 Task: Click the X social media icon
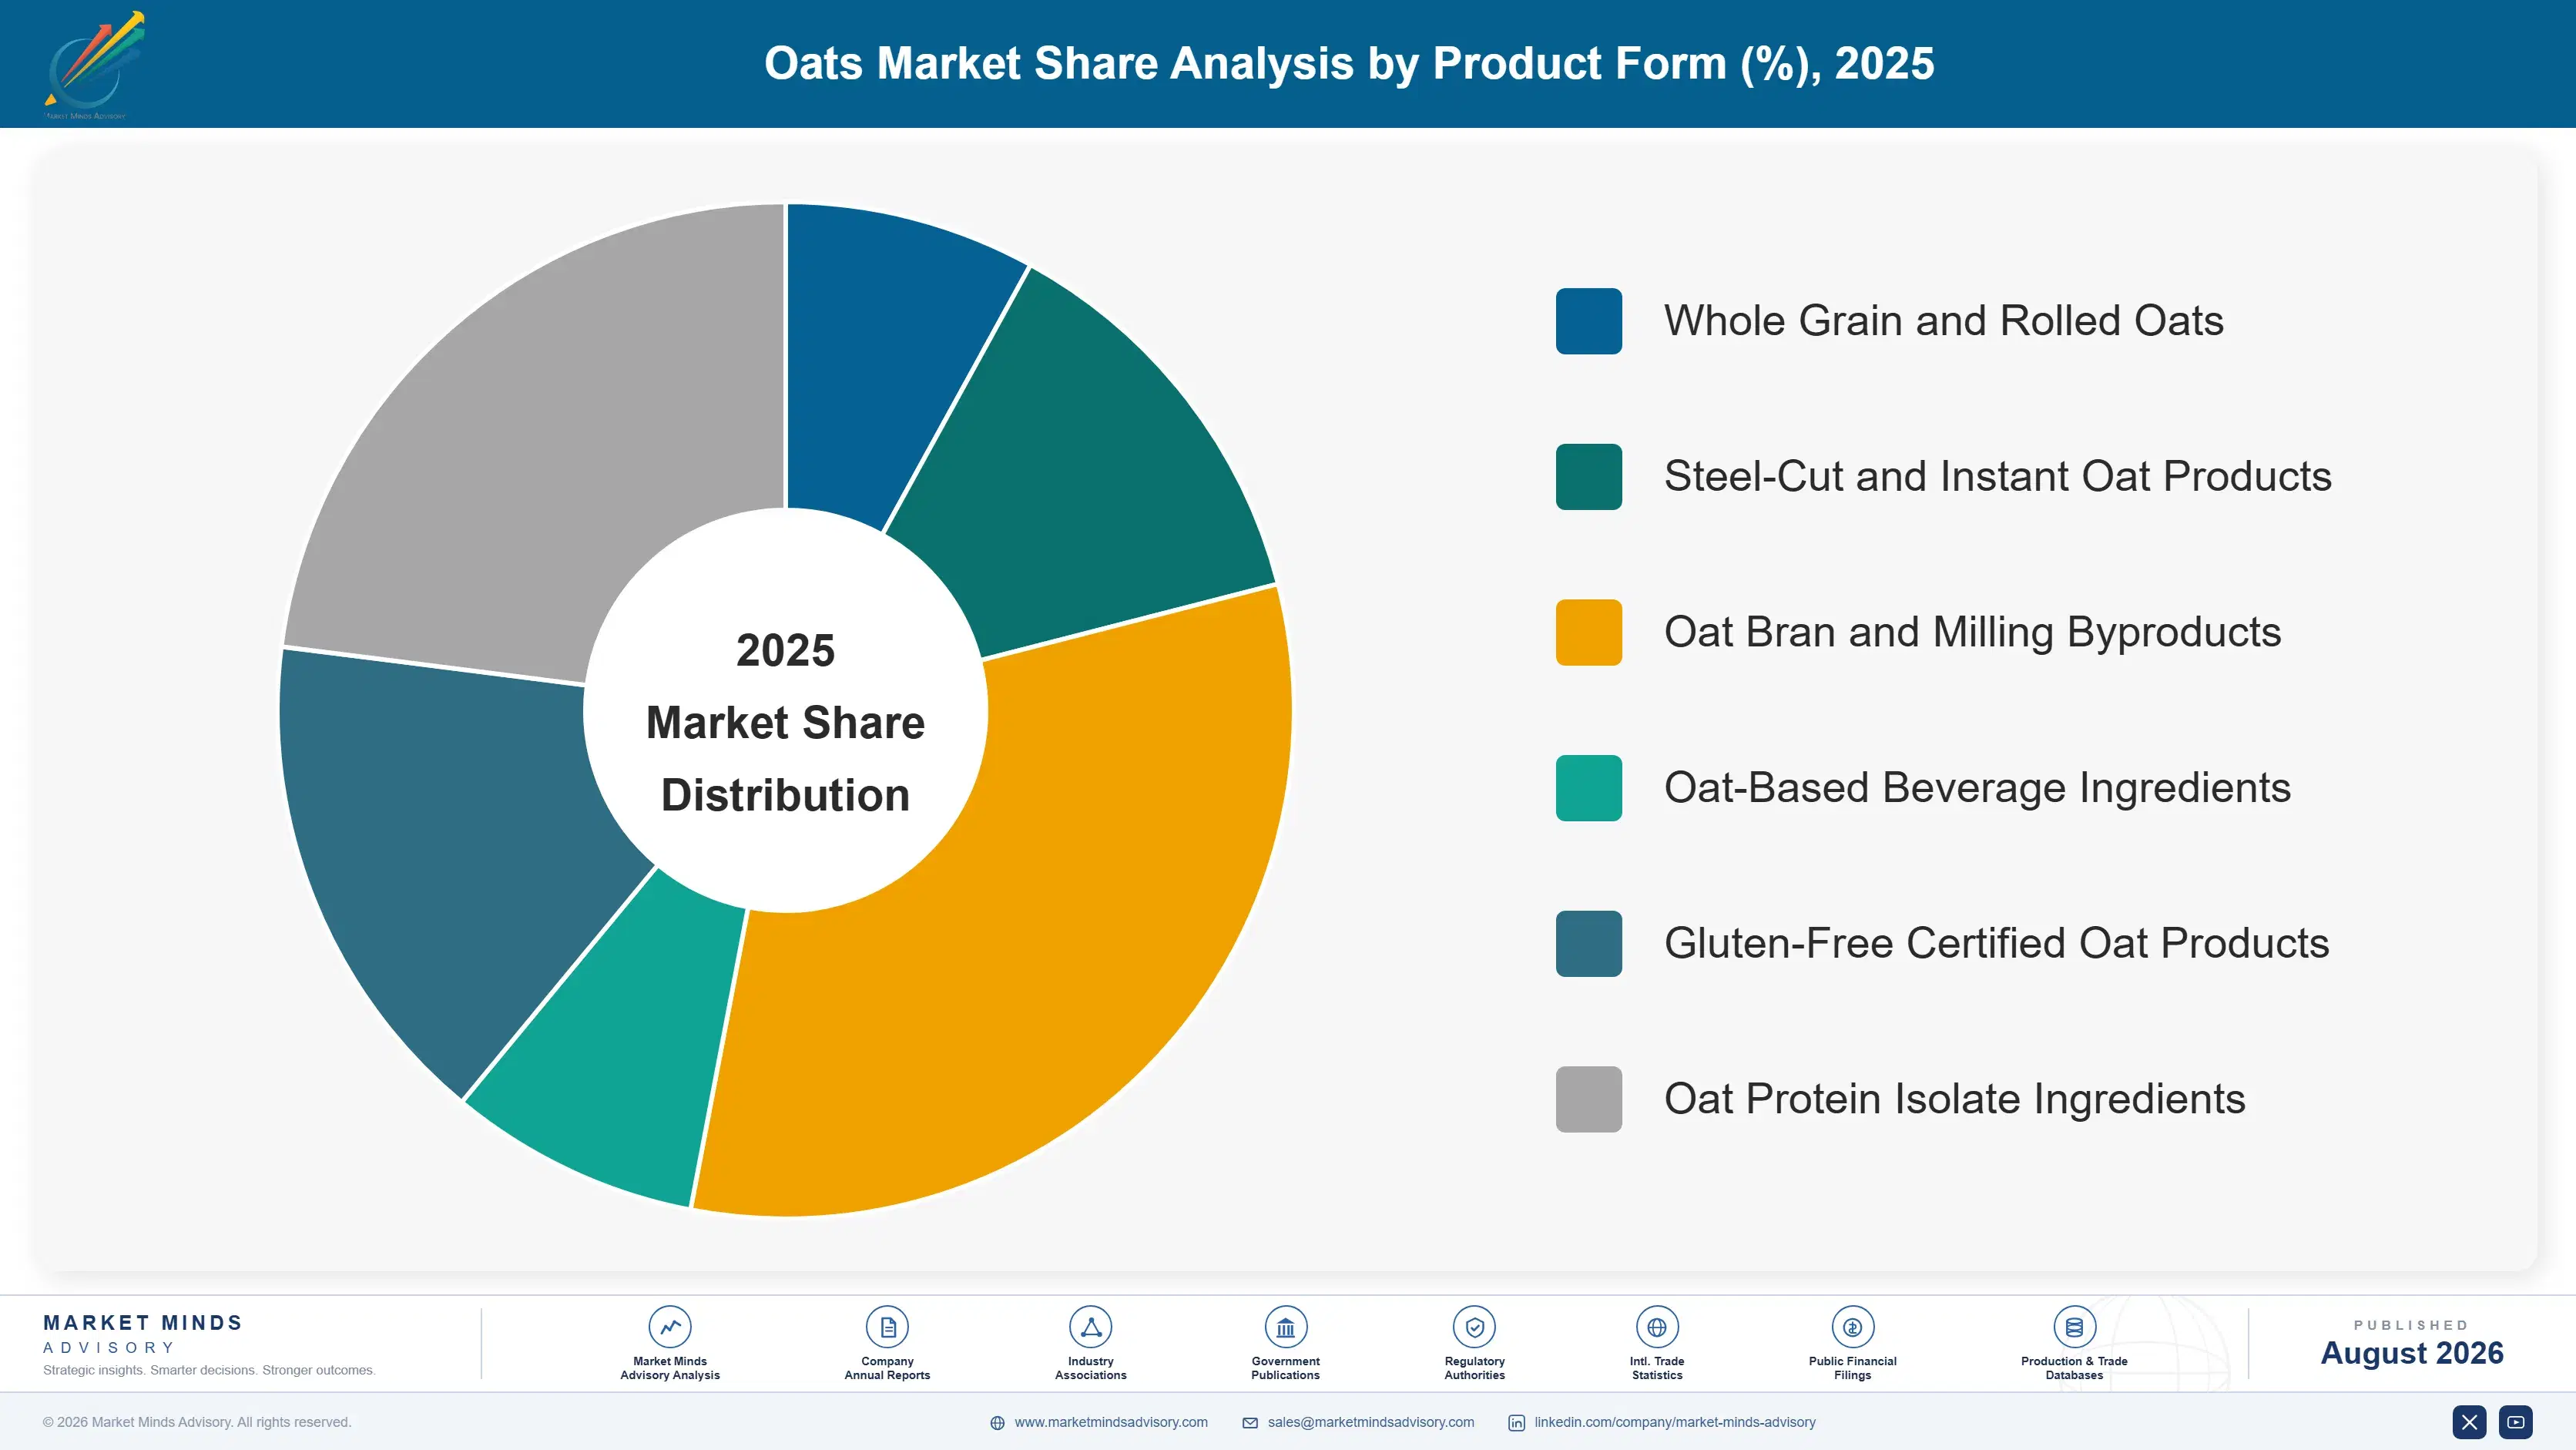[2469, 1422]
